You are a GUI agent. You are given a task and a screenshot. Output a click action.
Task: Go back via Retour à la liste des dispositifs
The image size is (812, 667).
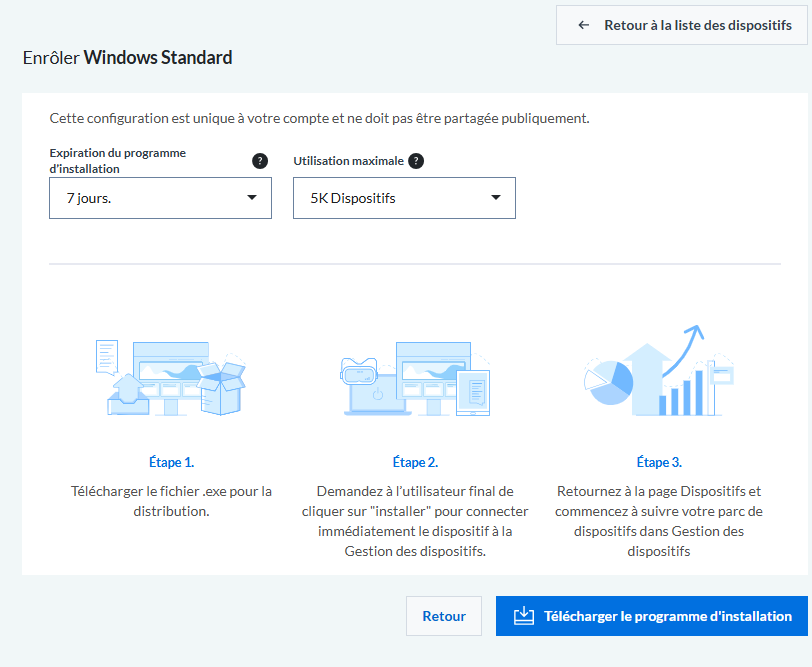[682, 25]
